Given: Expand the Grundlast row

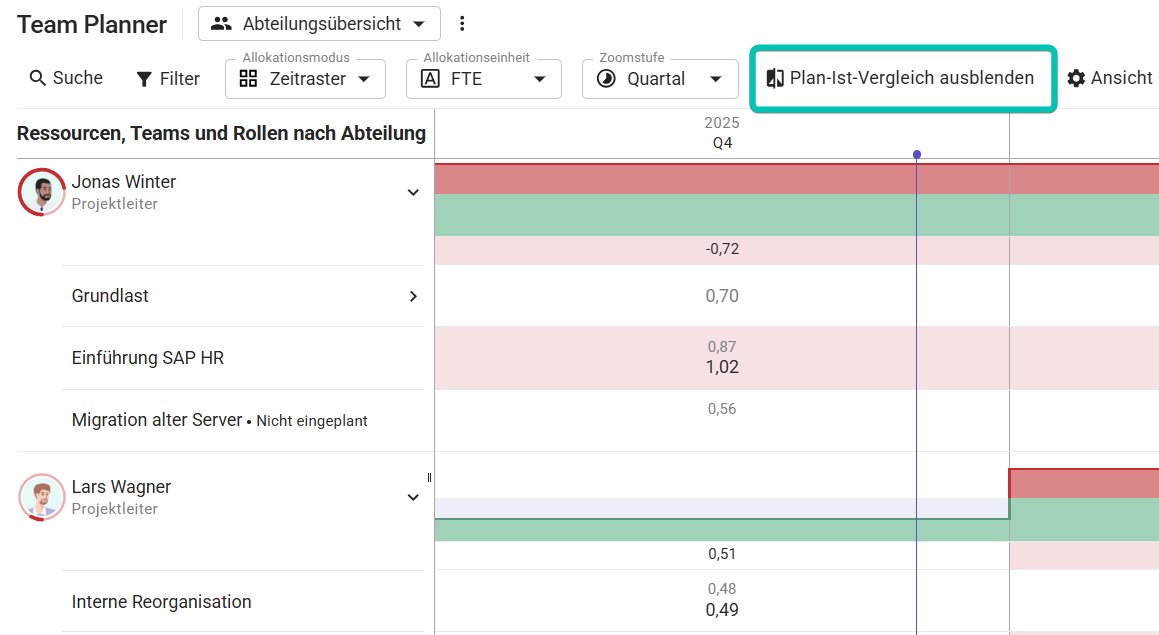Looking at the screenshot, I should click(x=413, y=296).
